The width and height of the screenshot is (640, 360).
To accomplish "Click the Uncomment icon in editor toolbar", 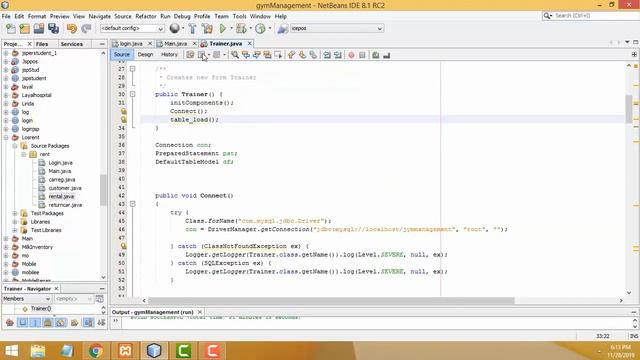I will pos(387,55).
